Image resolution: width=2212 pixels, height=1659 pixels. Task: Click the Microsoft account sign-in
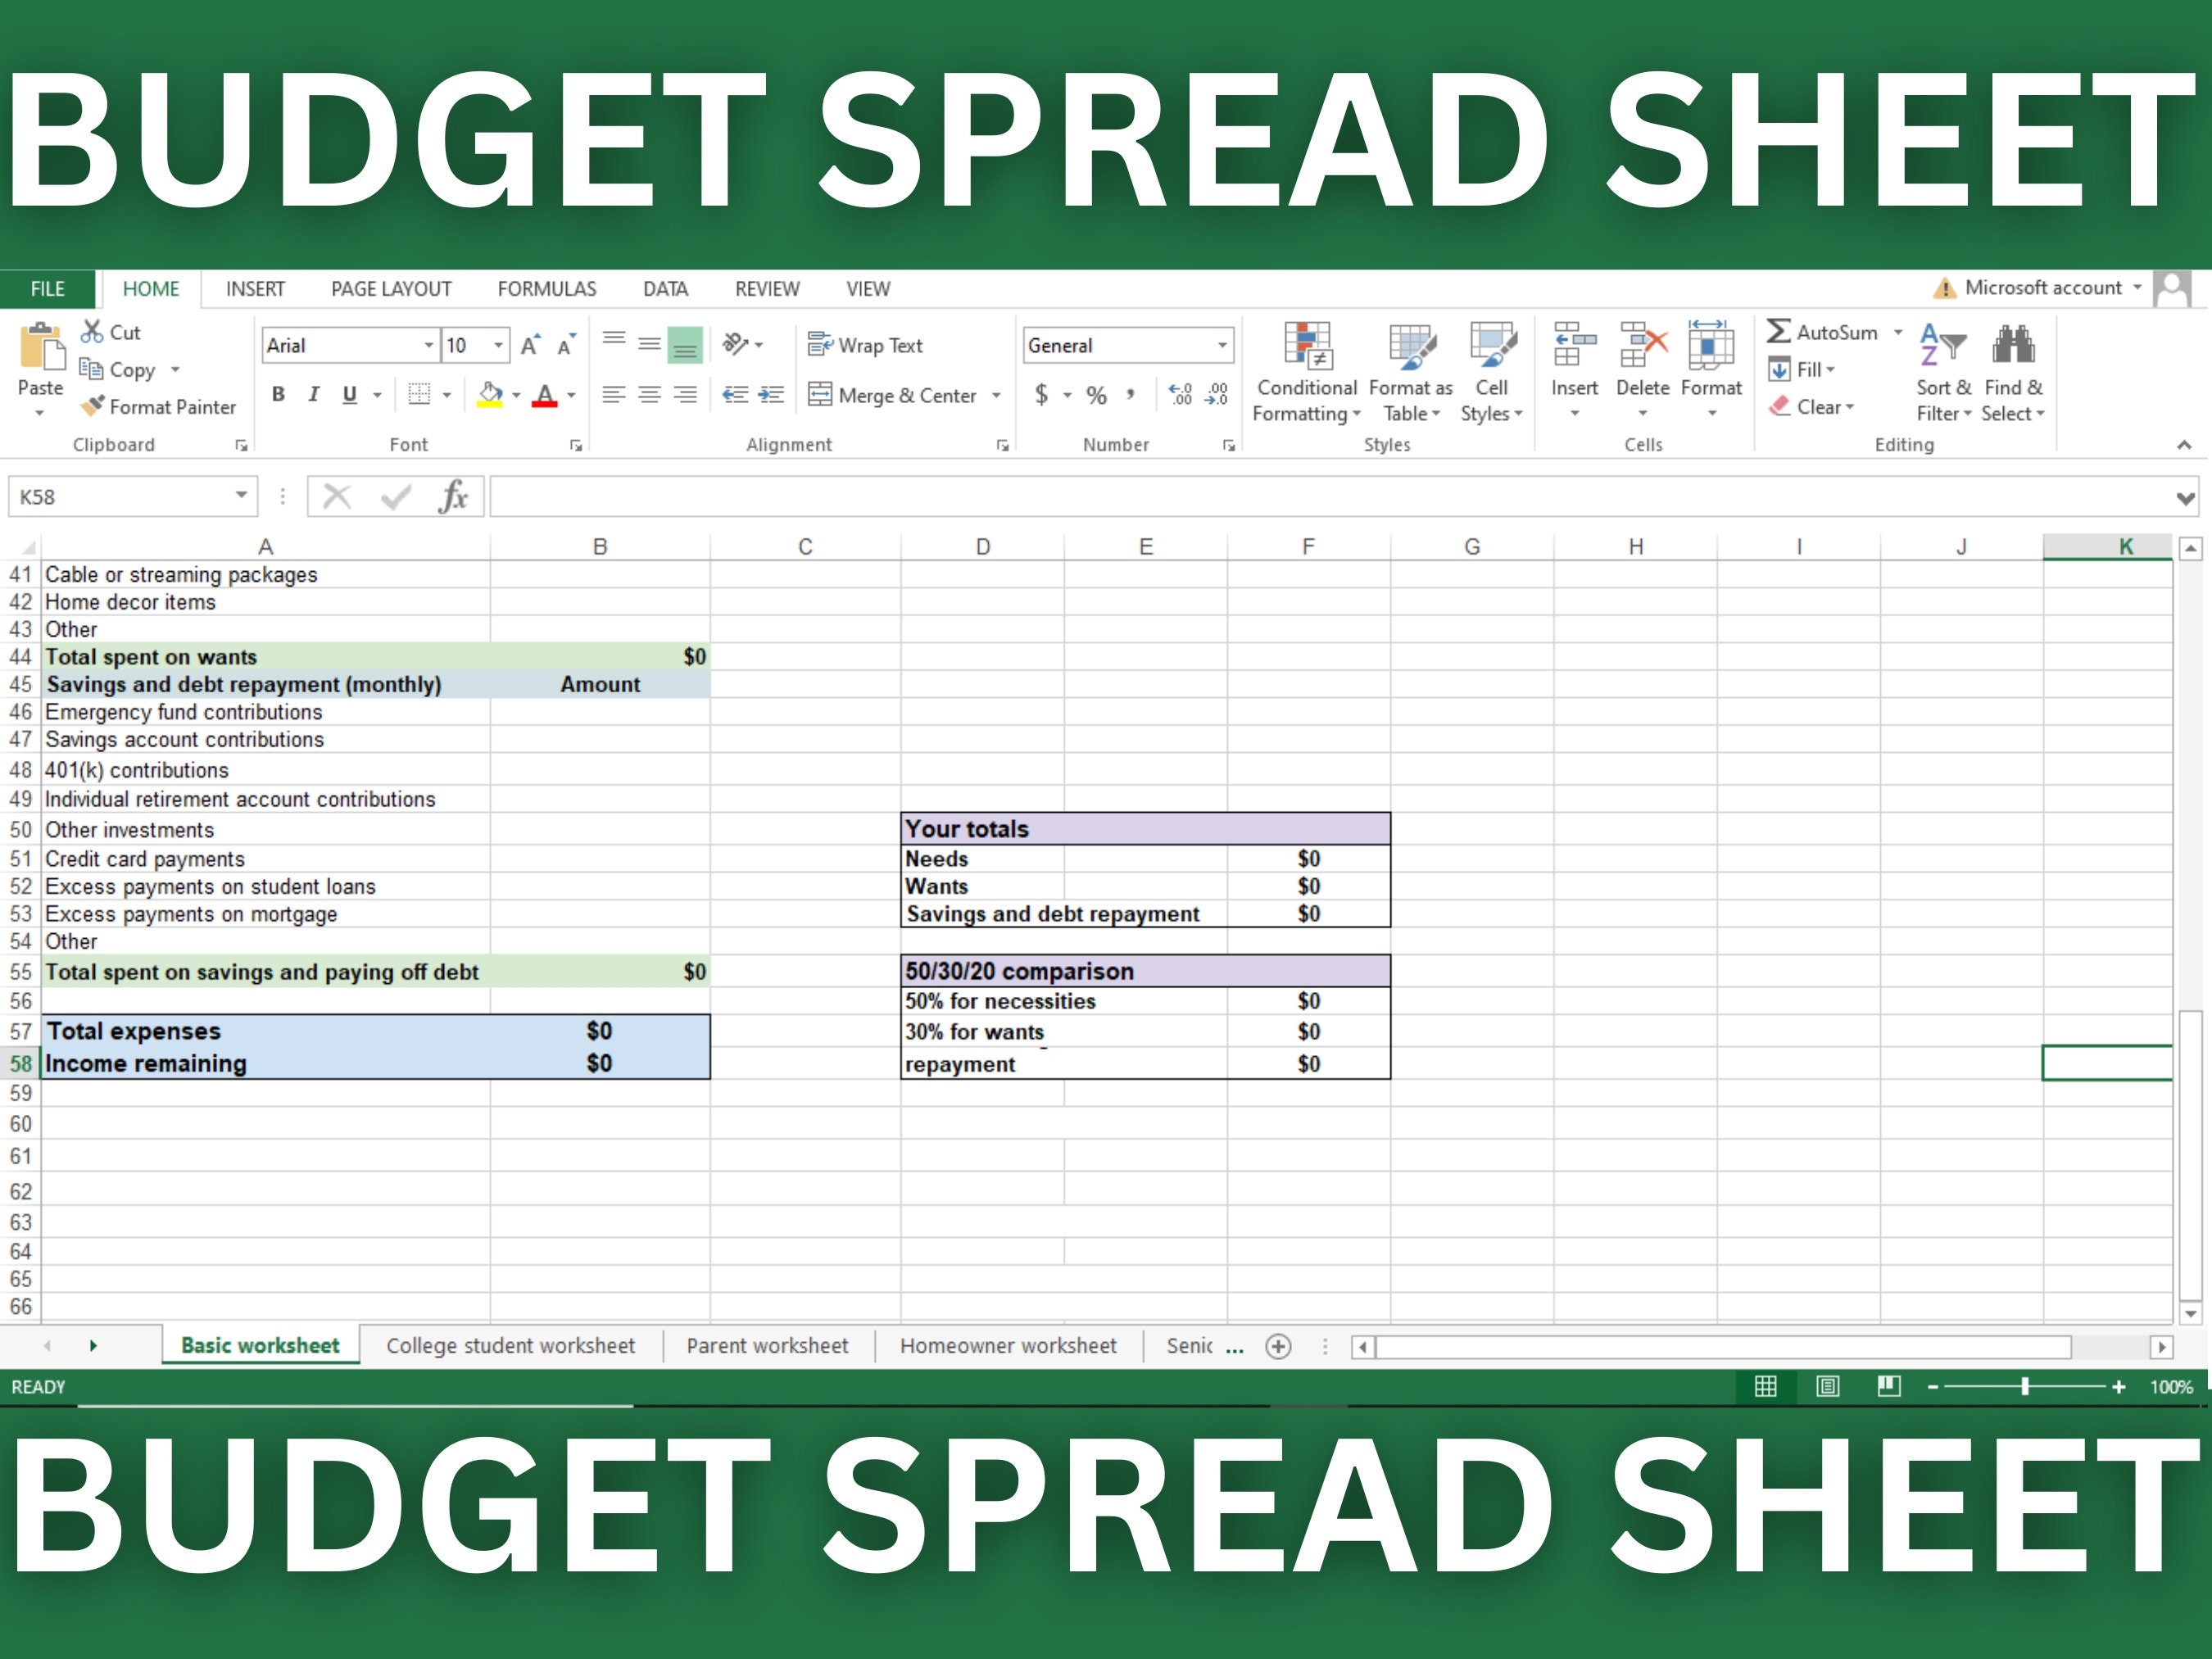tap(2044, 288)
